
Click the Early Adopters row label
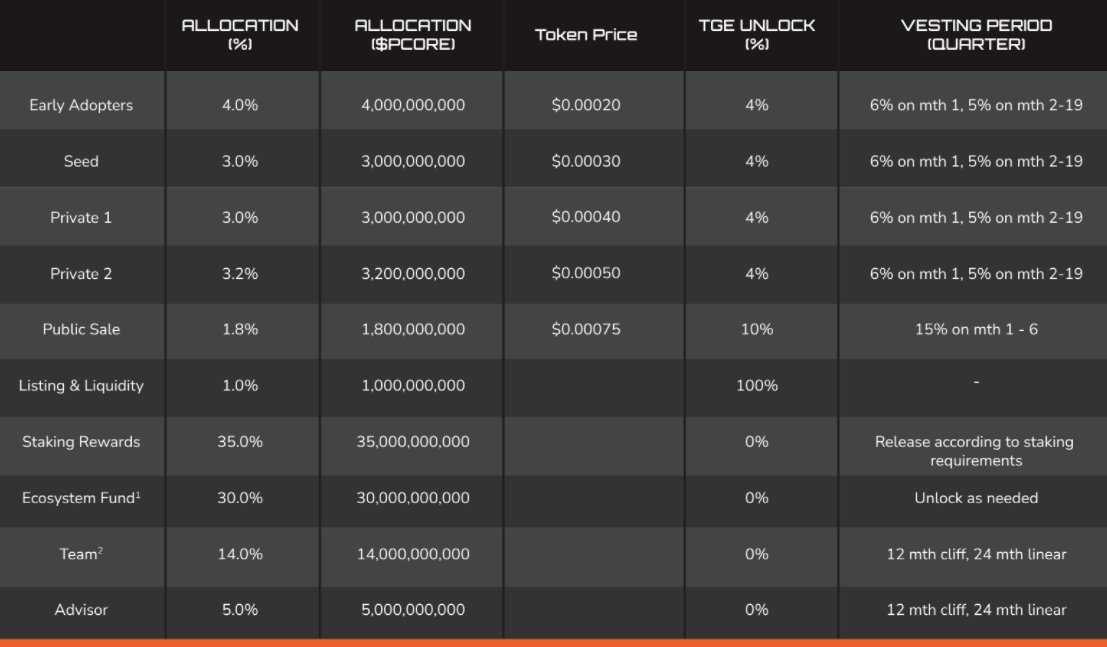click(x=81, y=105)
